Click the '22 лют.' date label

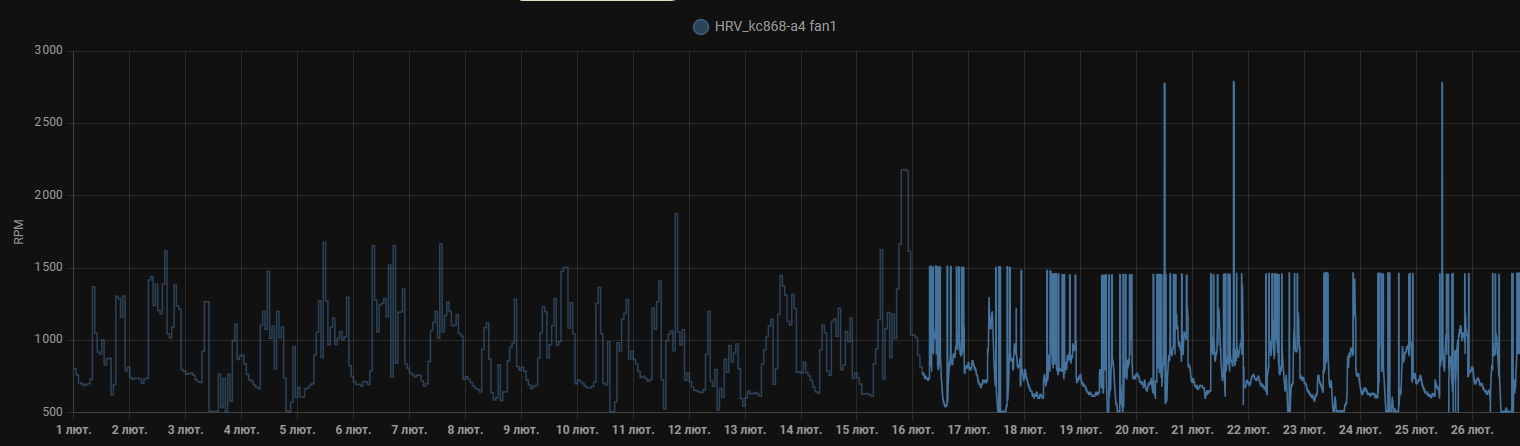click(x=1249, y=430)
